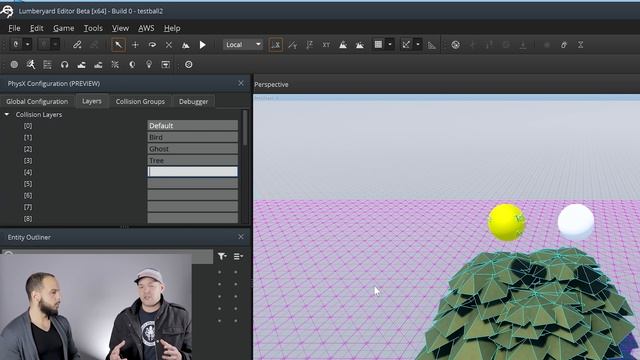Click the hourglass-shaped icon in top toolbar

580,45
